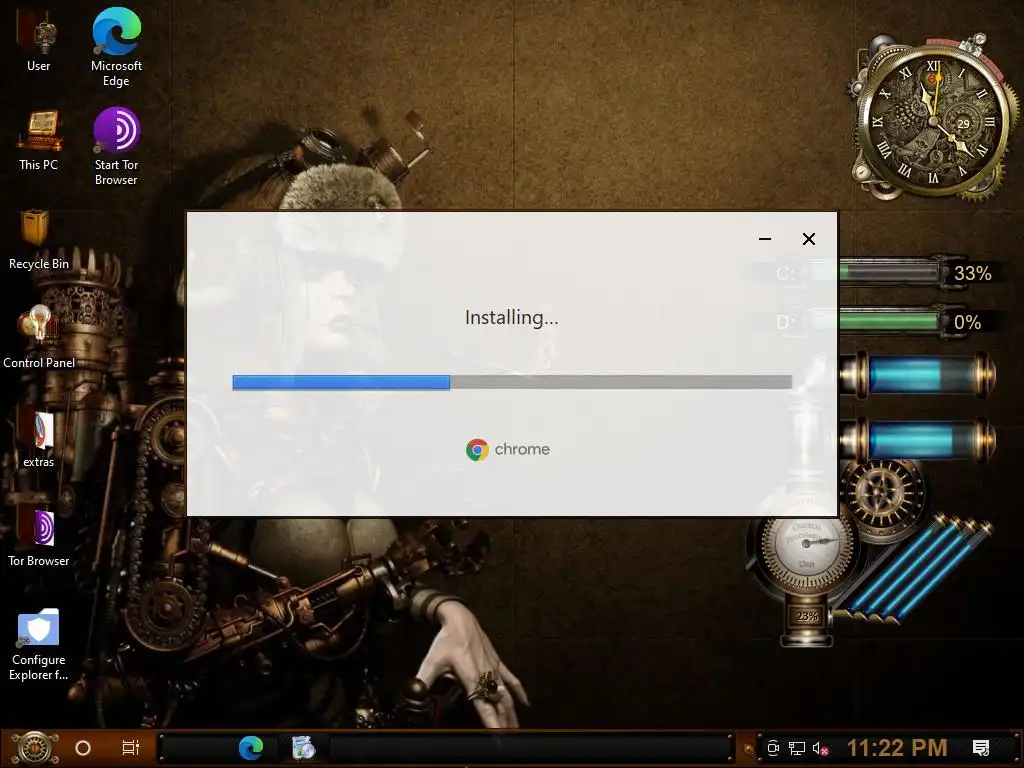Click the muted volume tray icon
Viewport: 1024px width, 768px height.
[820, 748]
